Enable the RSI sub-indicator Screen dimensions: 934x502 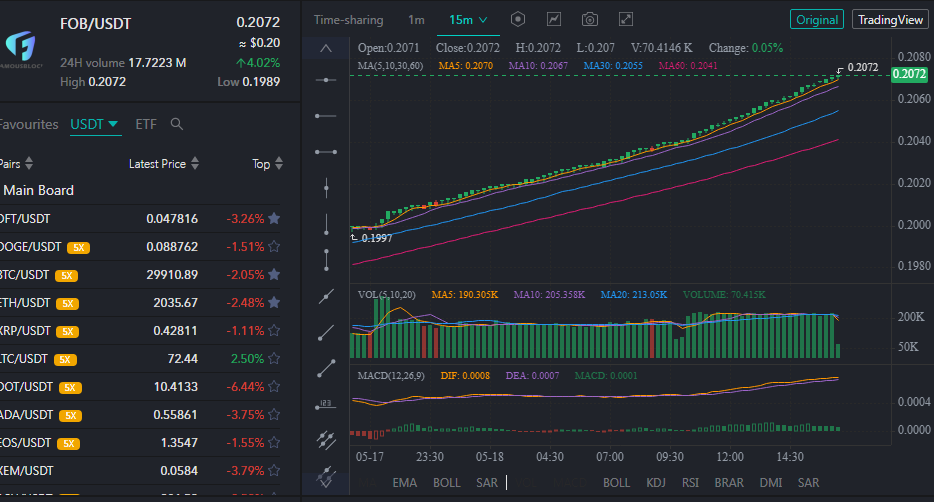[x=690, y=482]
